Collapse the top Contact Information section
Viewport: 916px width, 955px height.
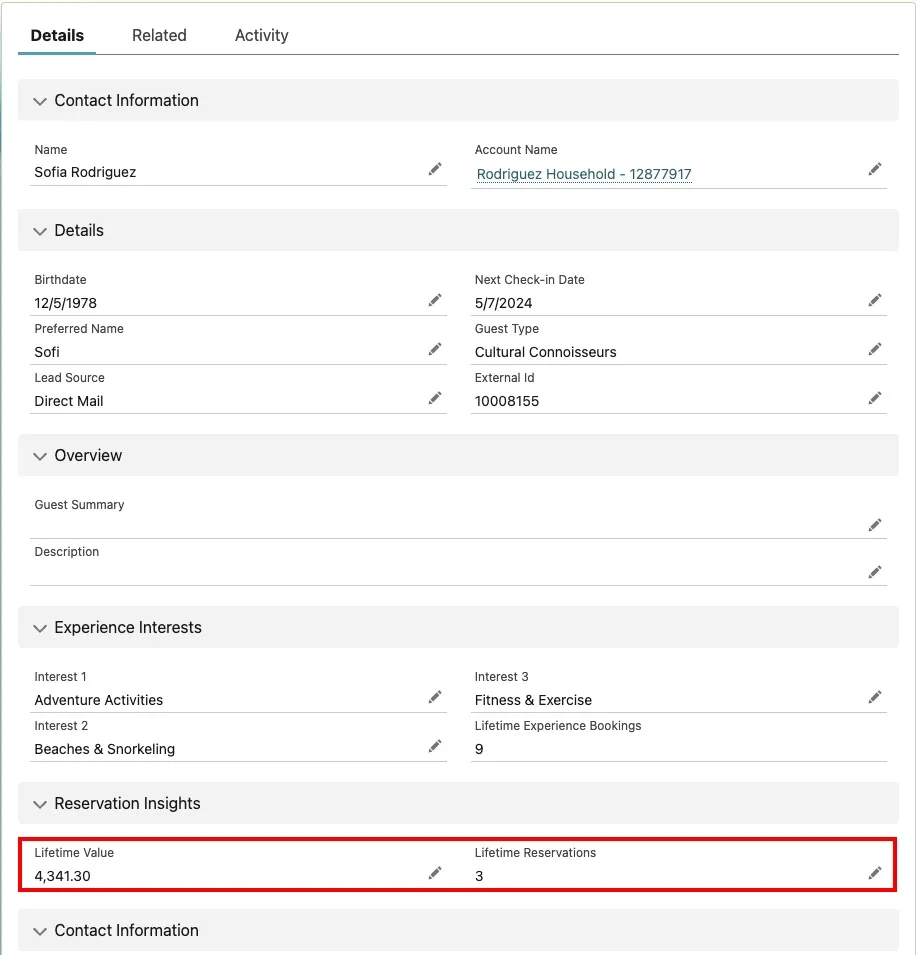click(x=41, y=101)
